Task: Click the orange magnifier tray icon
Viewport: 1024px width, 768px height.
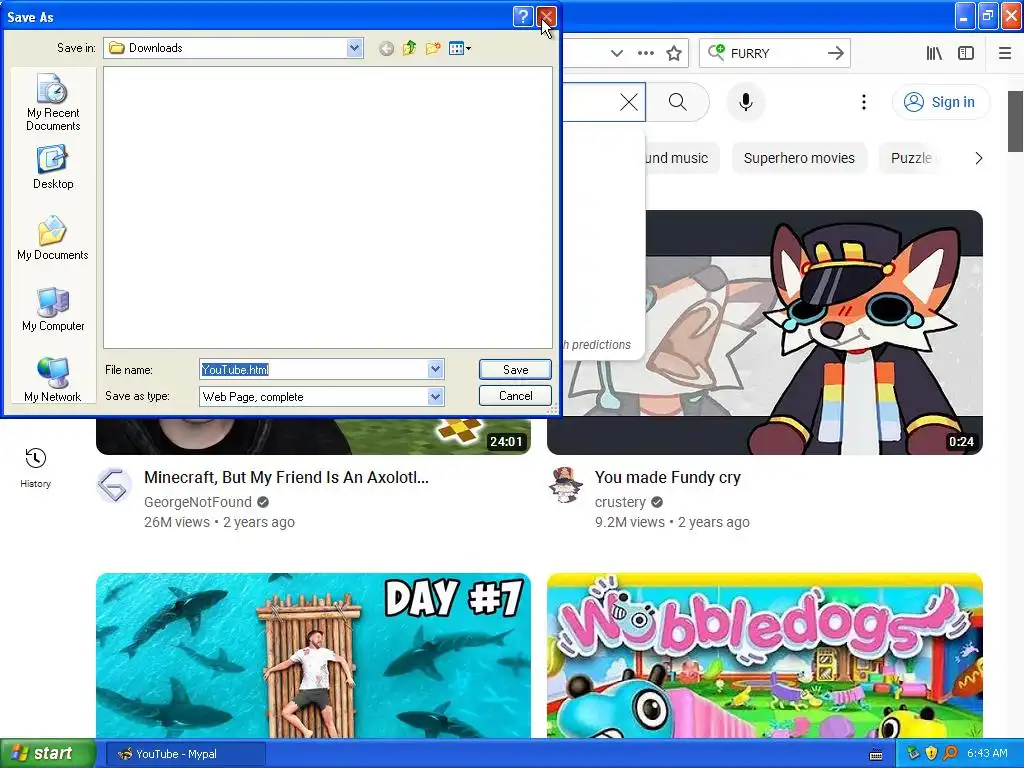Action: click(x=950, y=753)
